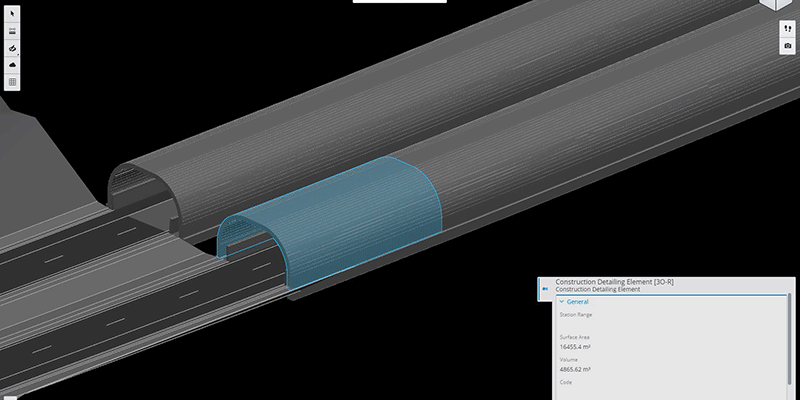
Task: Open the section/clipping tool icon
Action: tap(12, 48)
